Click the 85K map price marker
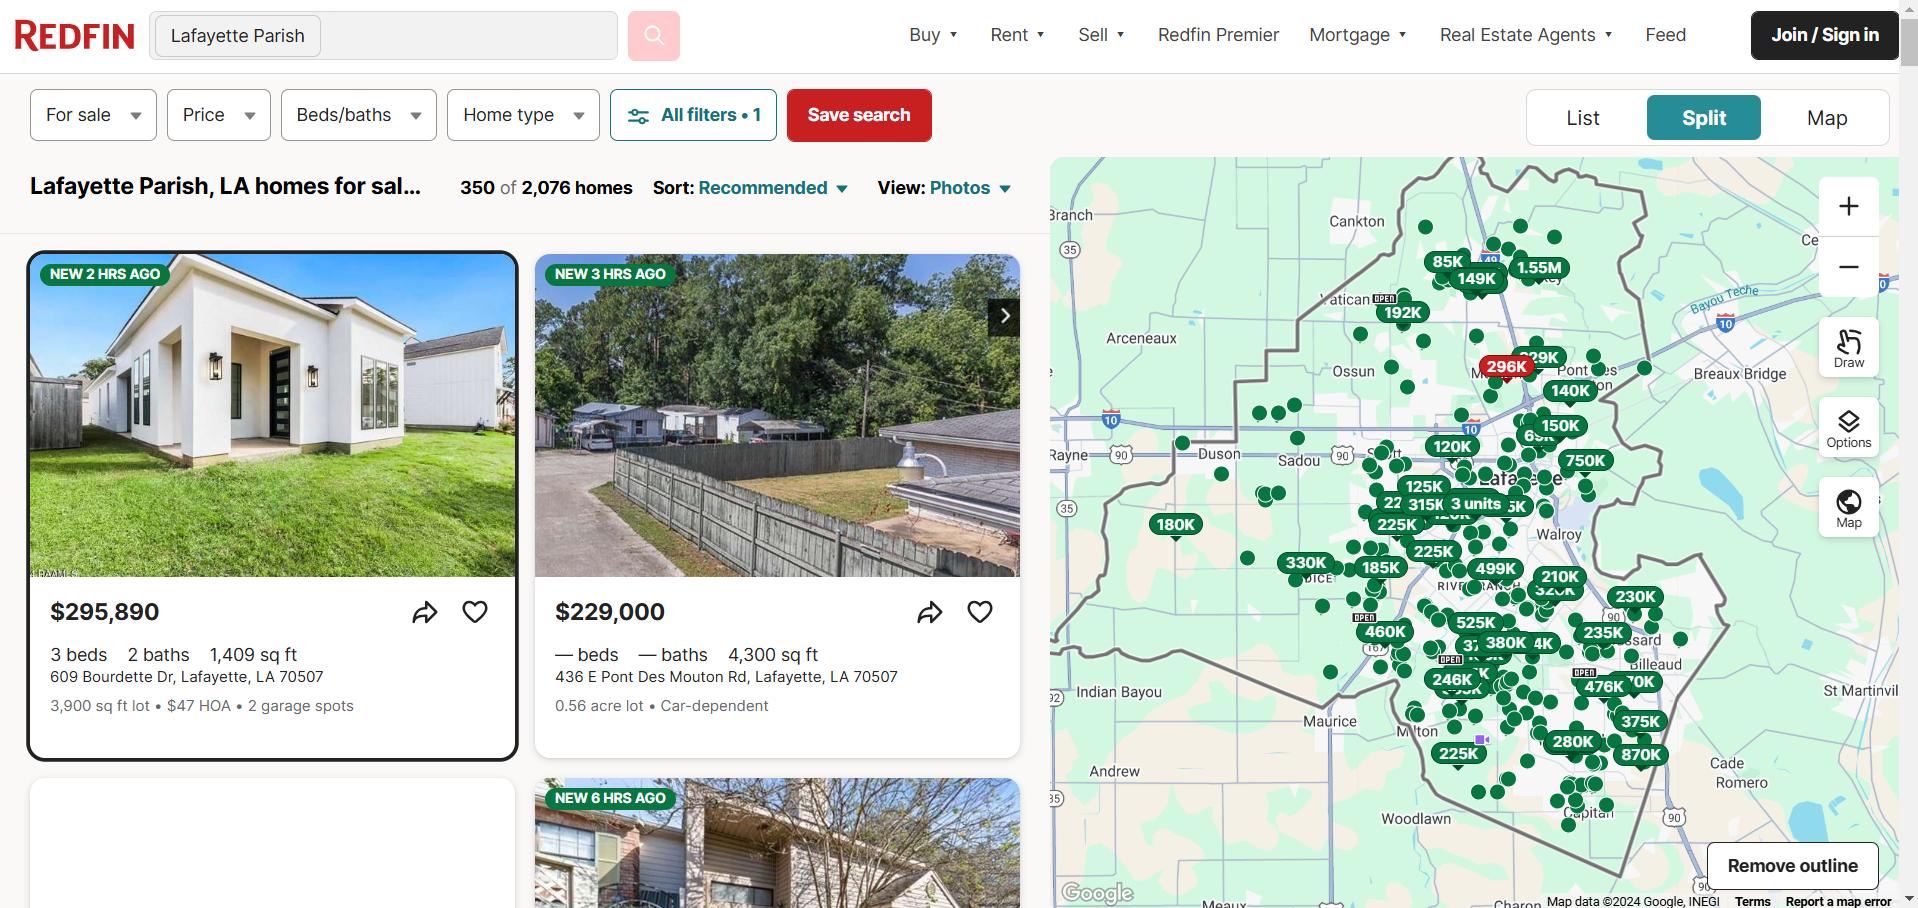 (1448, 262)
